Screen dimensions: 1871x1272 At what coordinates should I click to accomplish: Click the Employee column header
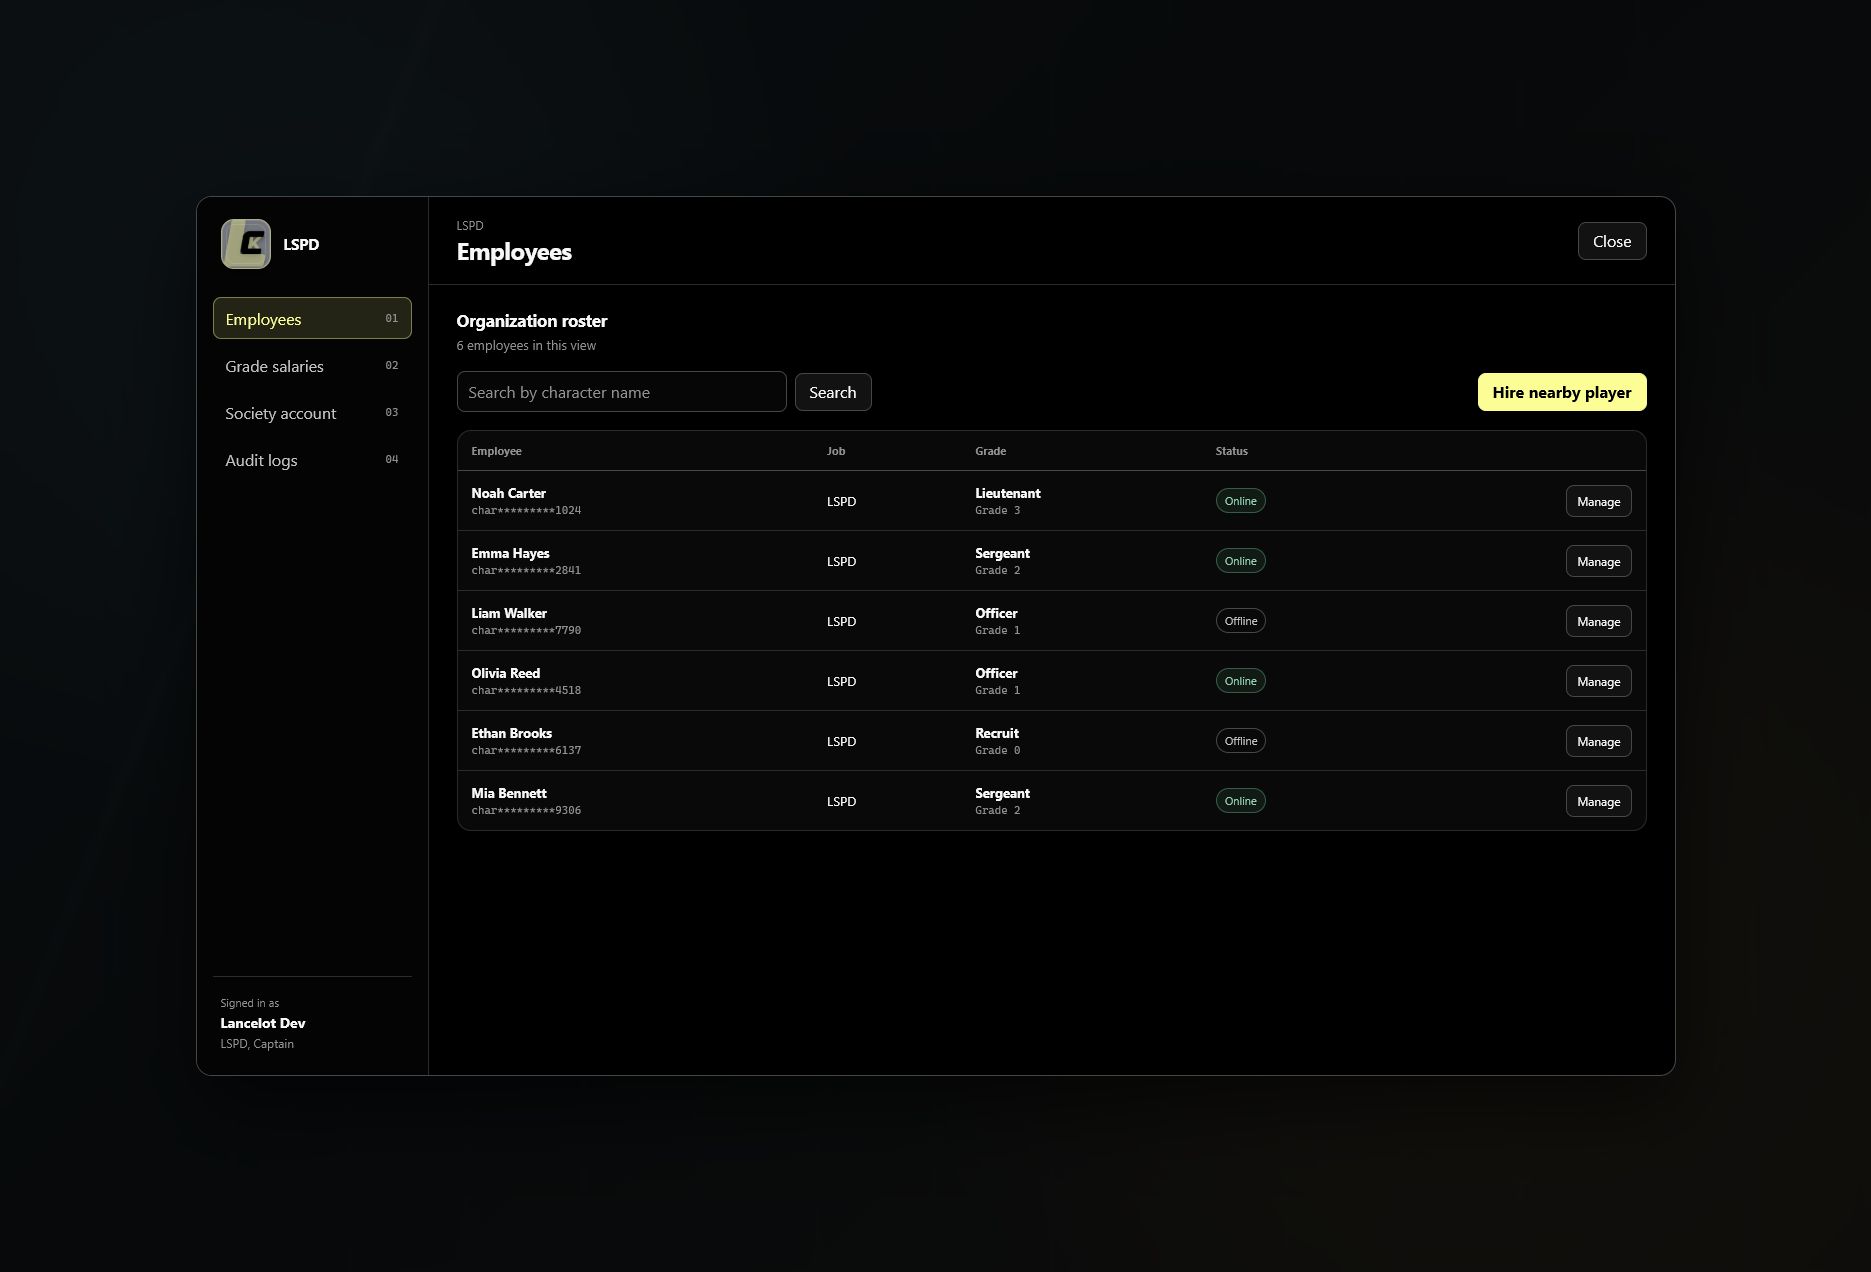click(497, 451)
